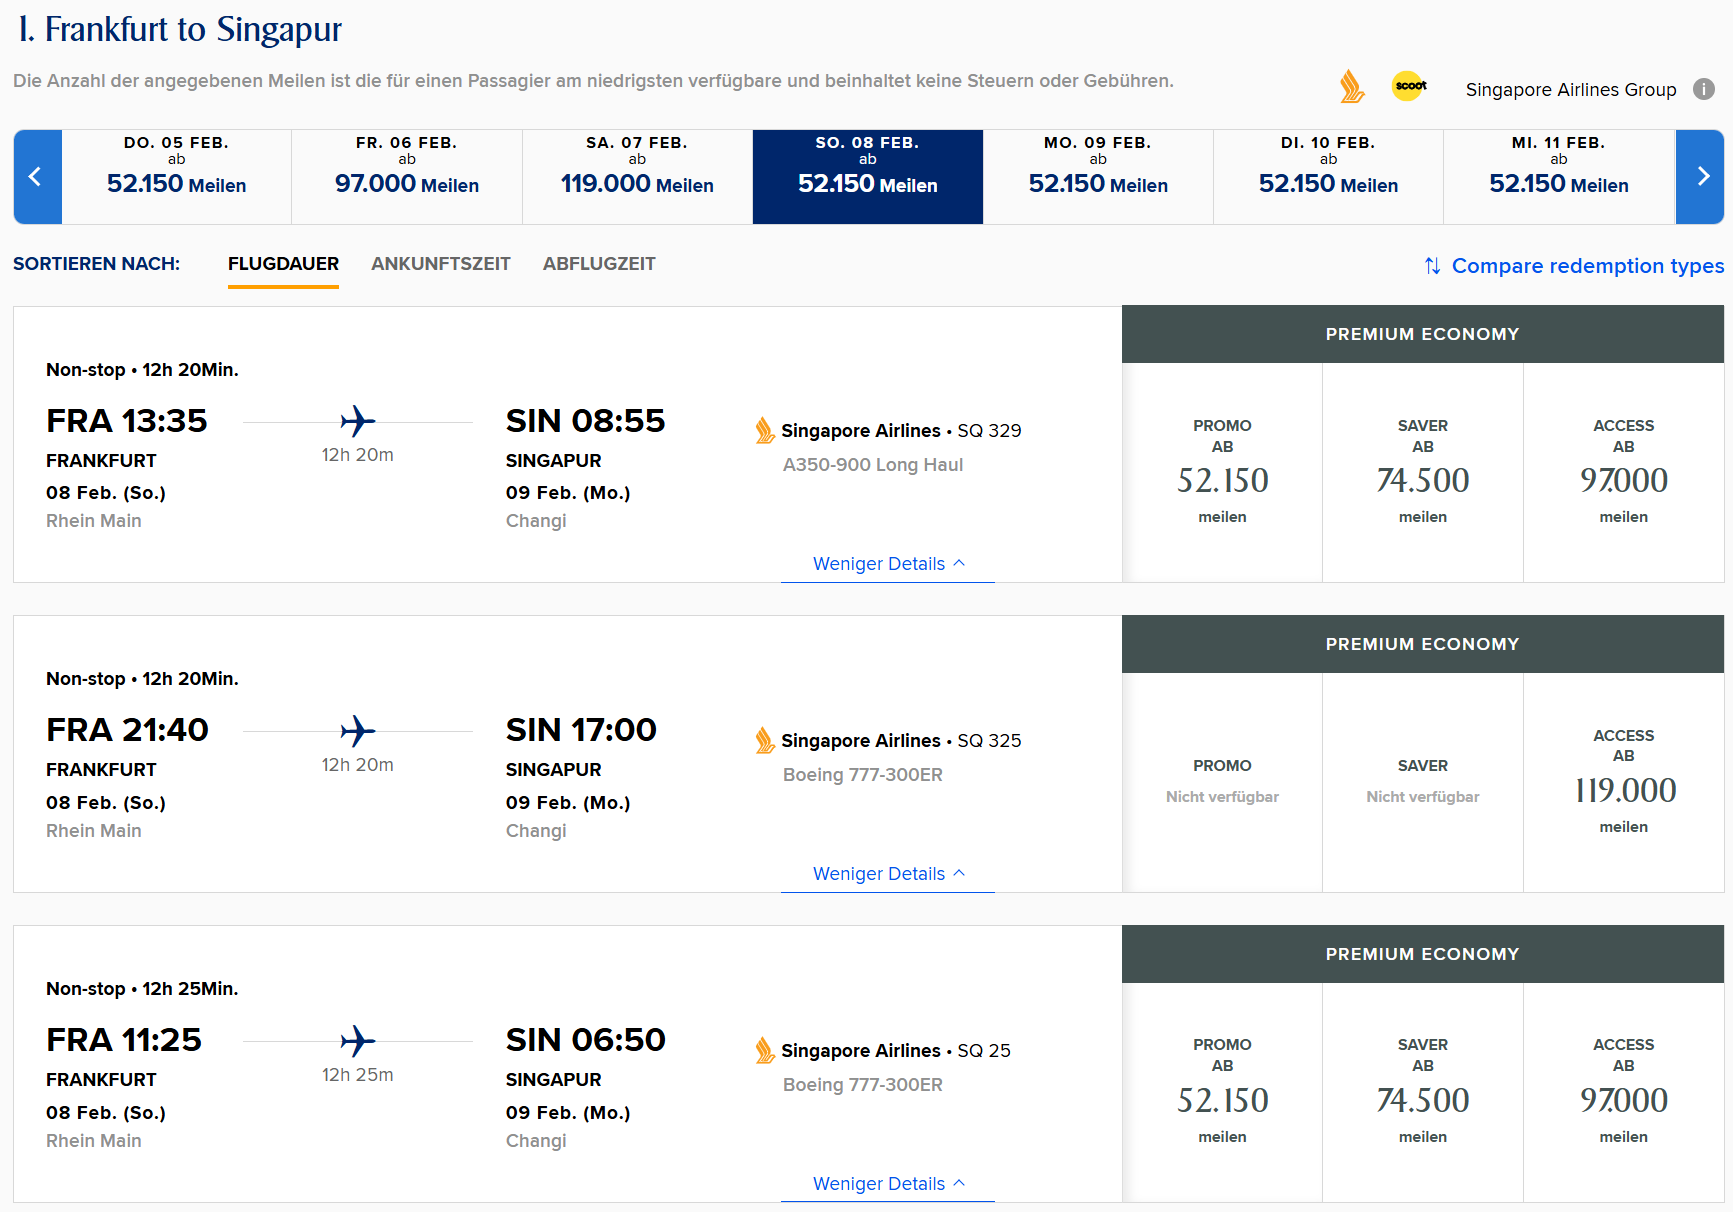
Task: Choose Saver 74.500 miles for SQ 25
Action: (1422, 1092)
